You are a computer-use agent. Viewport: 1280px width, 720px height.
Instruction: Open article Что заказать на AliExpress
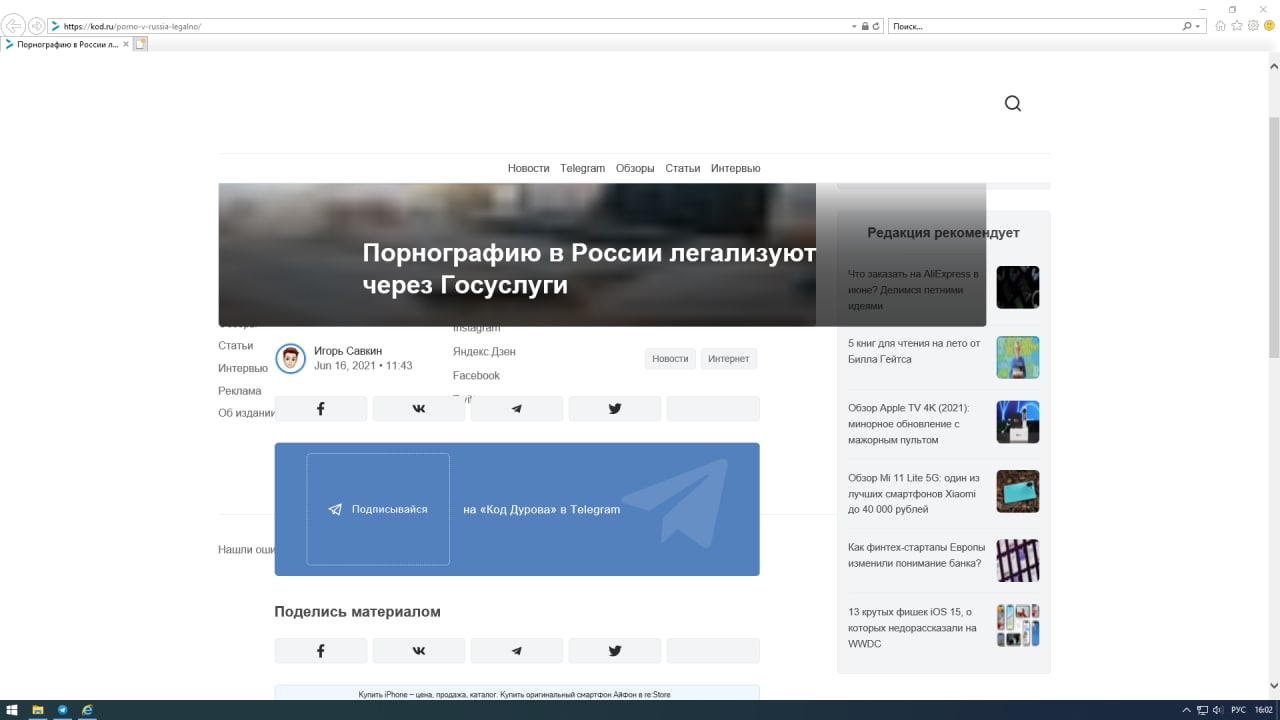(913, 290)
